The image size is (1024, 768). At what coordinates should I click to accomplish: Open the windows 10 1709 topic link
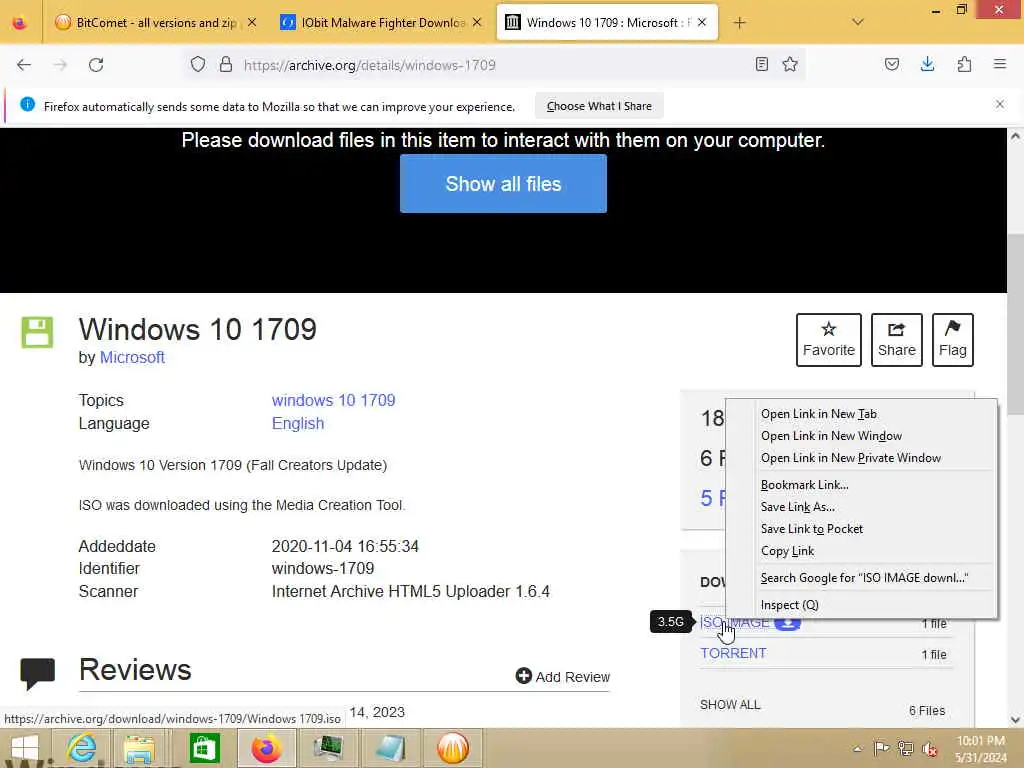pyautogui.click(x=333, y=400)
